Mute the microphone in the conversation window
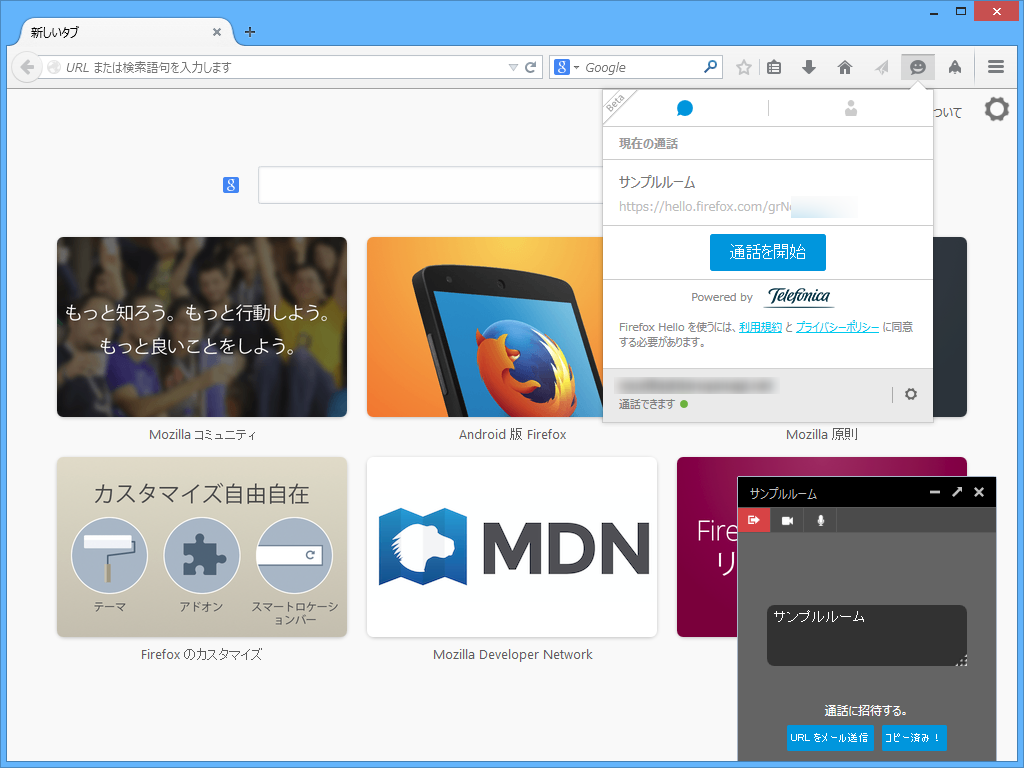The image size is (1024, 768). point(820,520)
